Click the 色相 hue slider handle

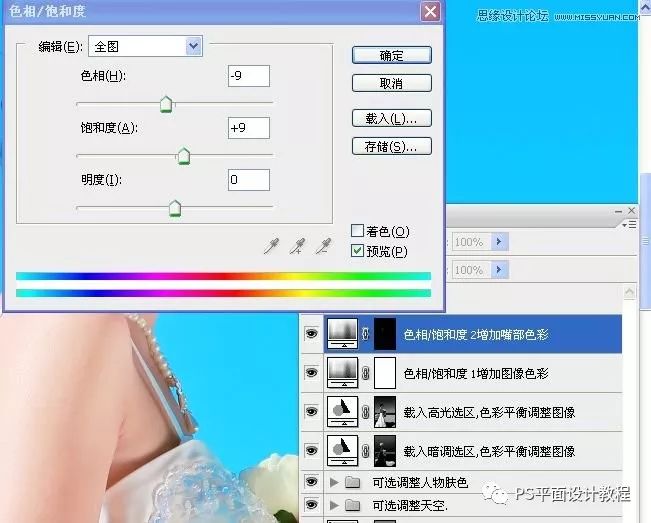166,104
